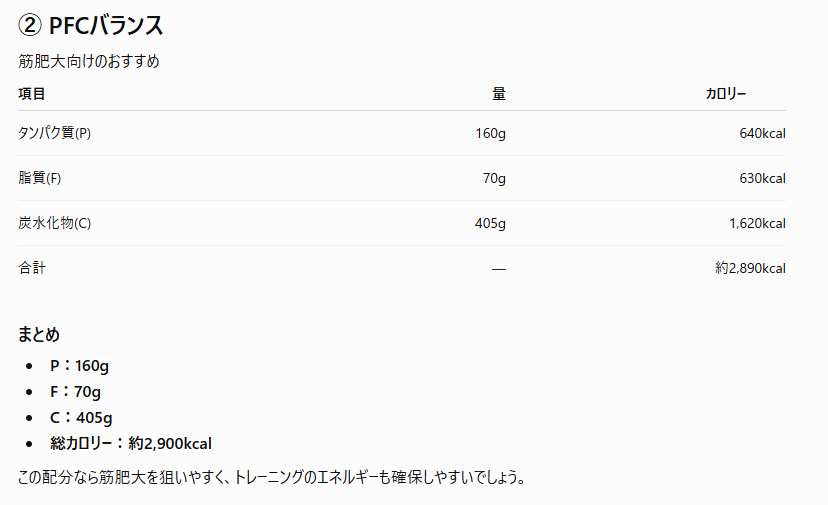The height and width of the screenshot is (505, 828).
Task: Click the 160g protein amount cell
Action: click(x=491, y=133)
